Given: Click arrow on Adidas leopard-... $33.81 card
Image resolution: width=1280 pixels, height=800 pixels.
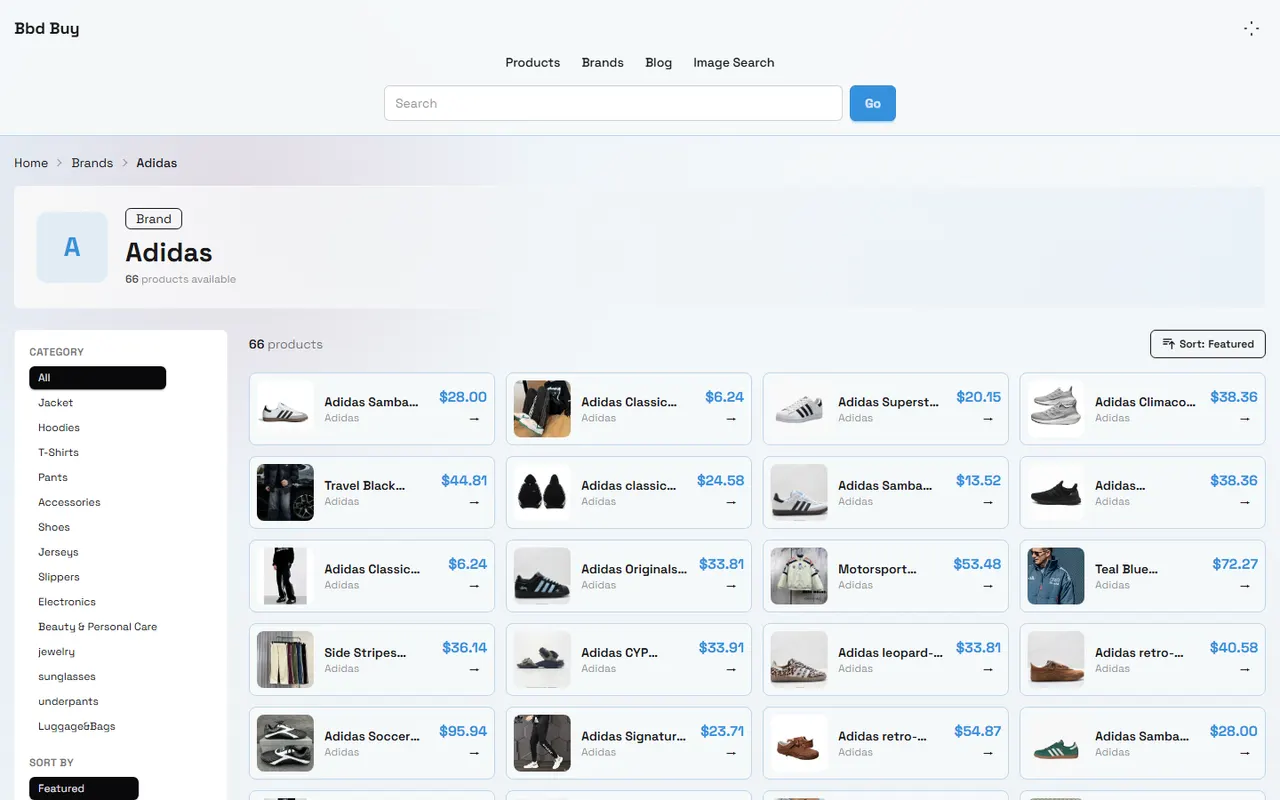Looking at the screenshot, I should [988, 670].
